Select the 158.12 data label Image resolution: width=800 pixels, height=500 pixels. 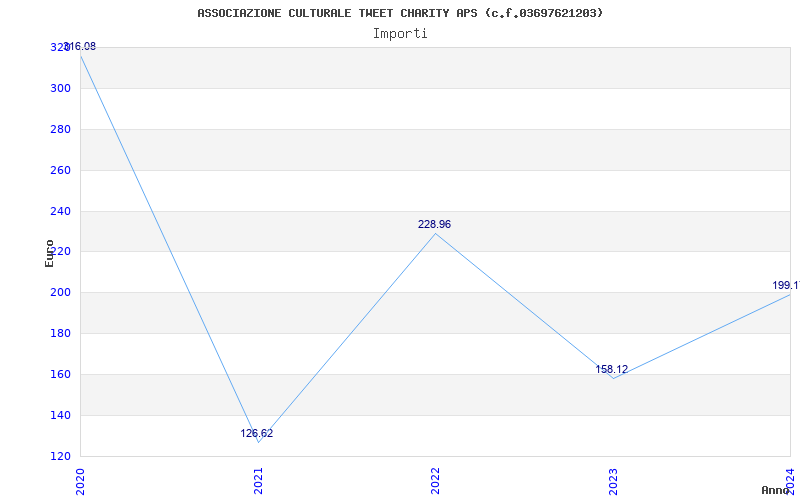tap(611, 369)
